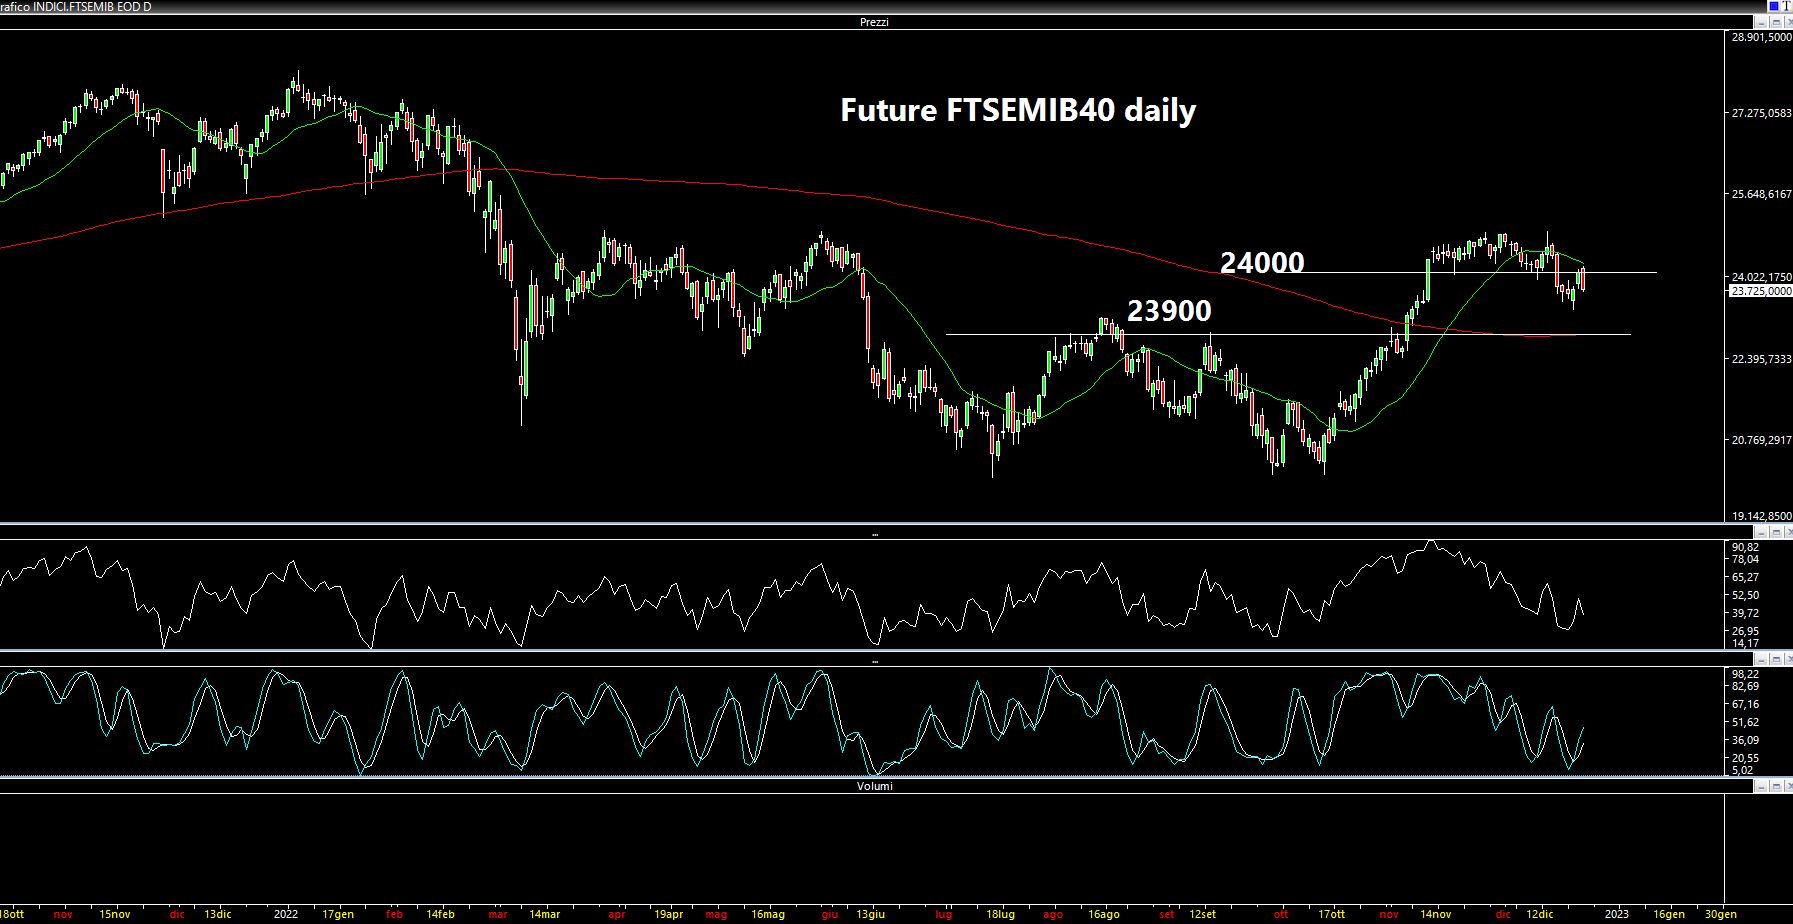Click the 25.648,6167 price axis value
This screenshot has height=924, width=1793.
[1762, 194]
